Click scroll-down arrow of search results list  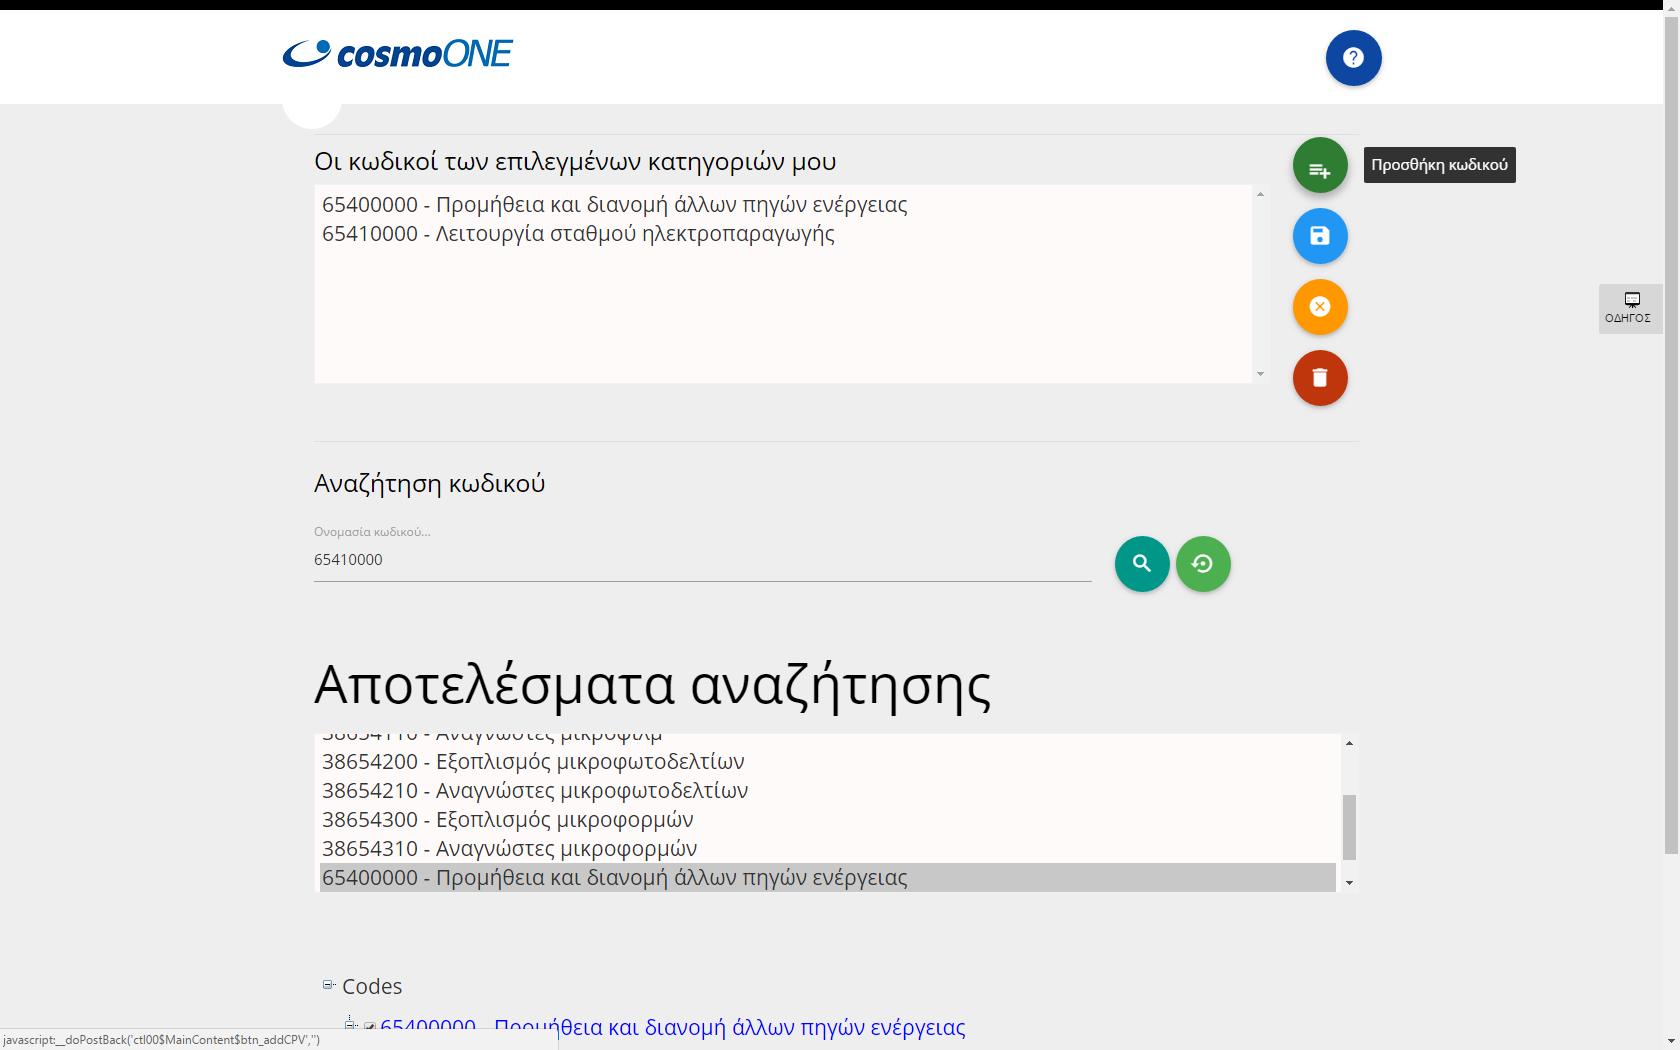(1349, 883)
